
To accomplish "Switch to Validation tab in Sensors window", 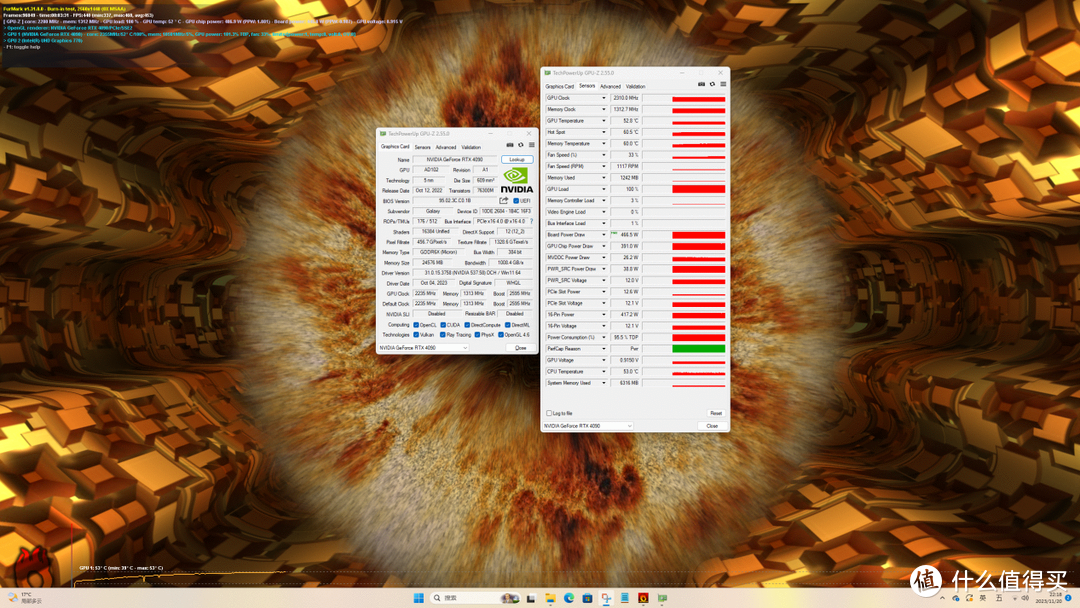I will point(636,87).
